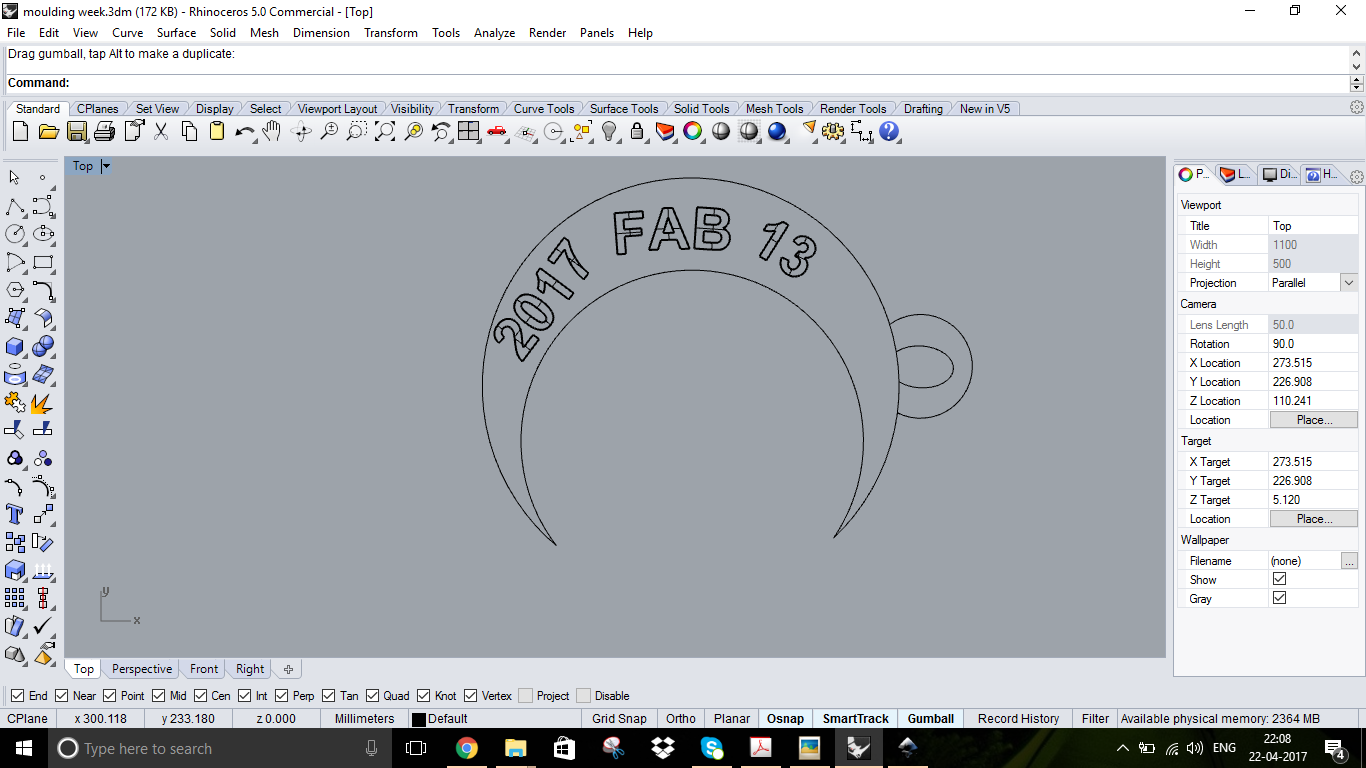Enable the Project osnap checkbox

(x=526, y=696)
